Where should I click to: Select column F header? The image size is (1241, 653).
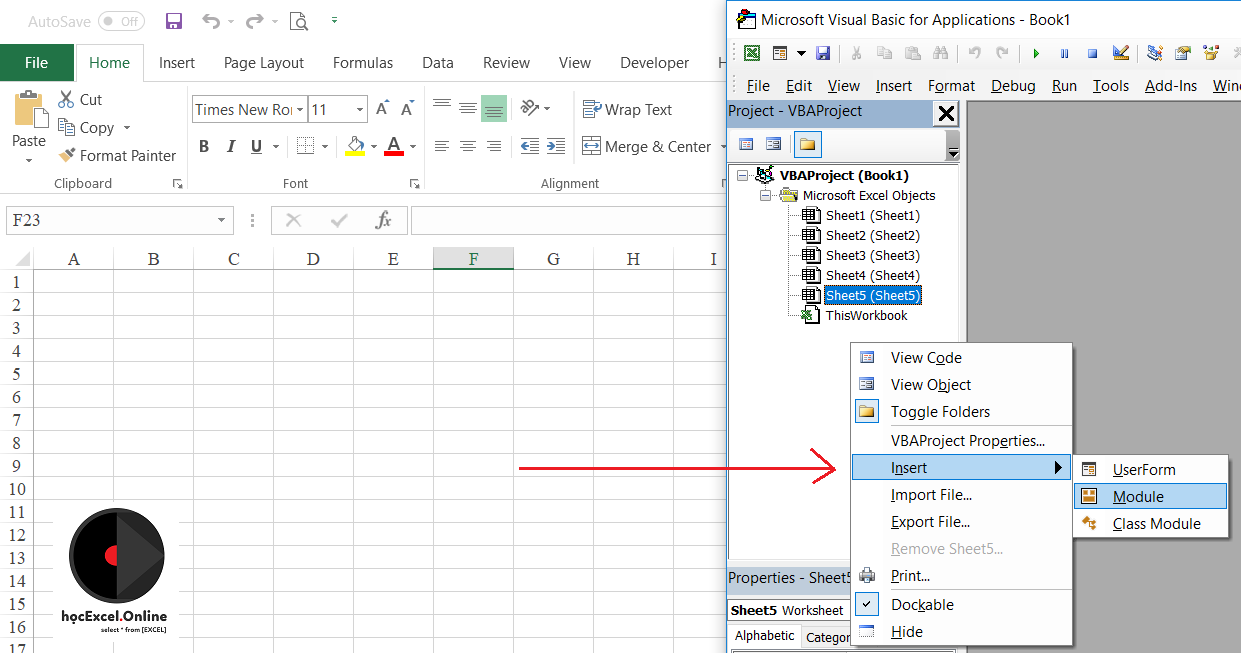coord(473,259)
